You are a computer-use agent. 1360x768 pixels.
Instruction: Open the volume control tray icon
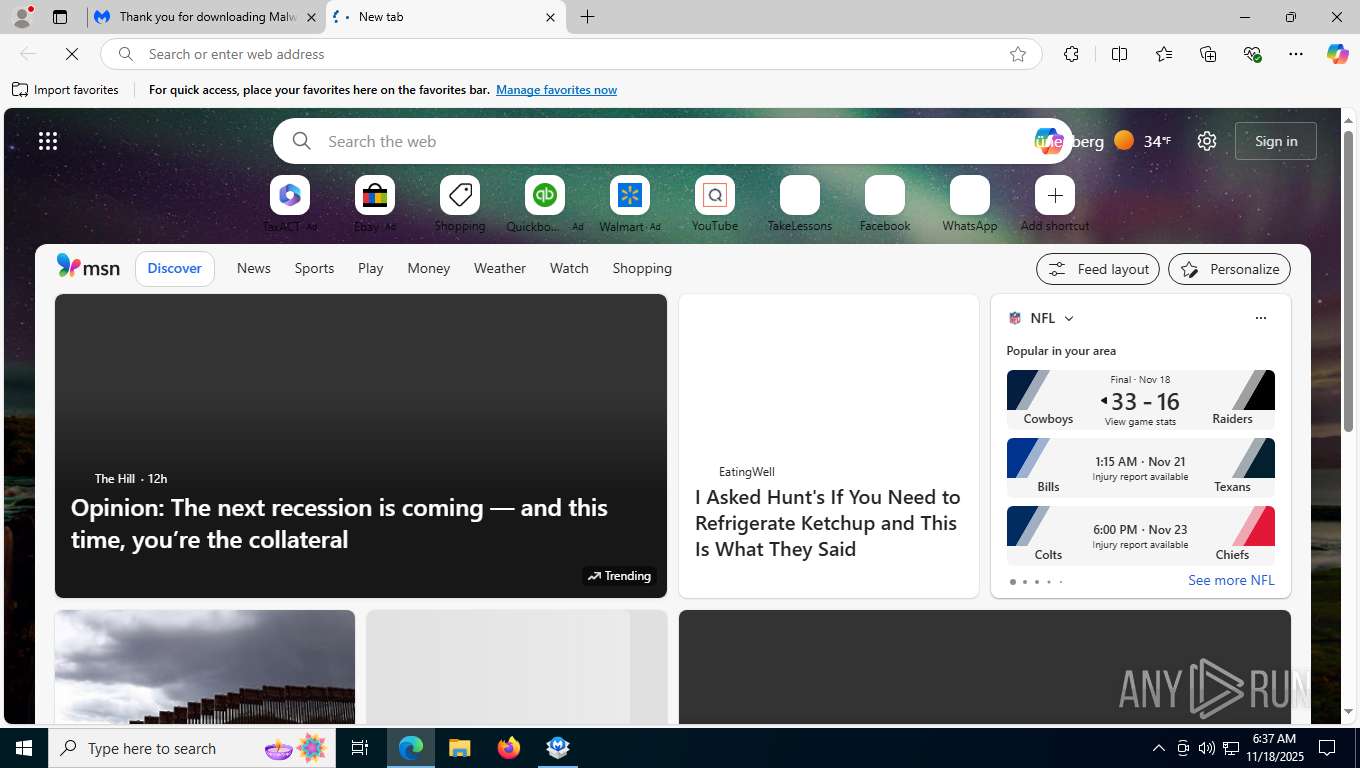[x=1207, y=748]
